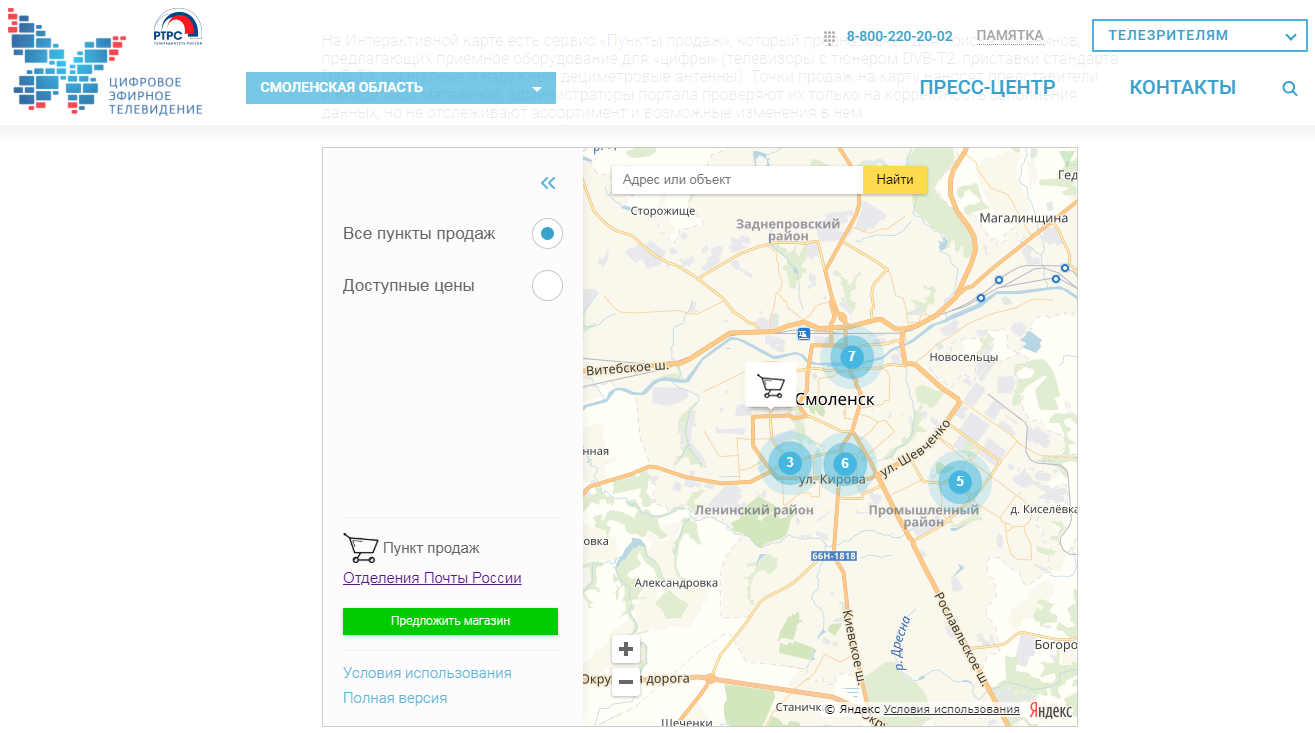This screenshot has width=1315, height=733.
Task: Open the cluster marker with 7 points
Action: (x=852, y=356)
